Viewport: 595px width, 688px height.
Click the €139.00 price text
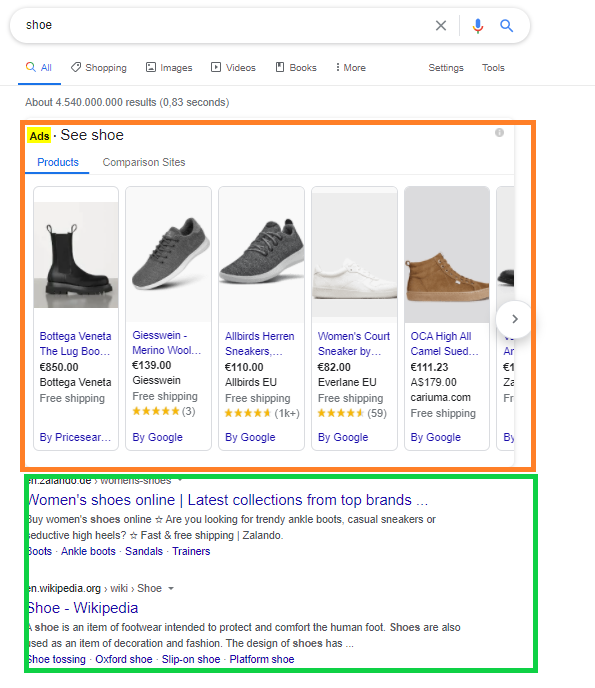click(x=151, y=365)
